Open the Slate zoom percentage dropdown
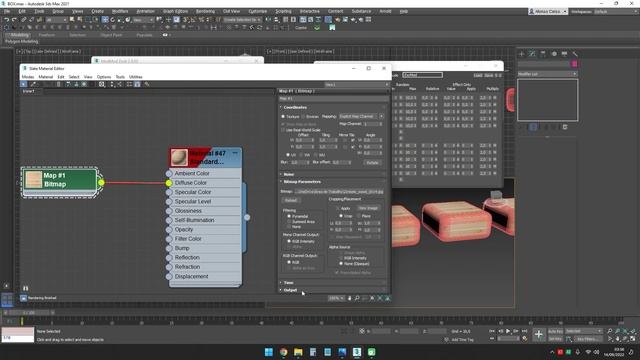The image size is (640, 360). (337, 298)
